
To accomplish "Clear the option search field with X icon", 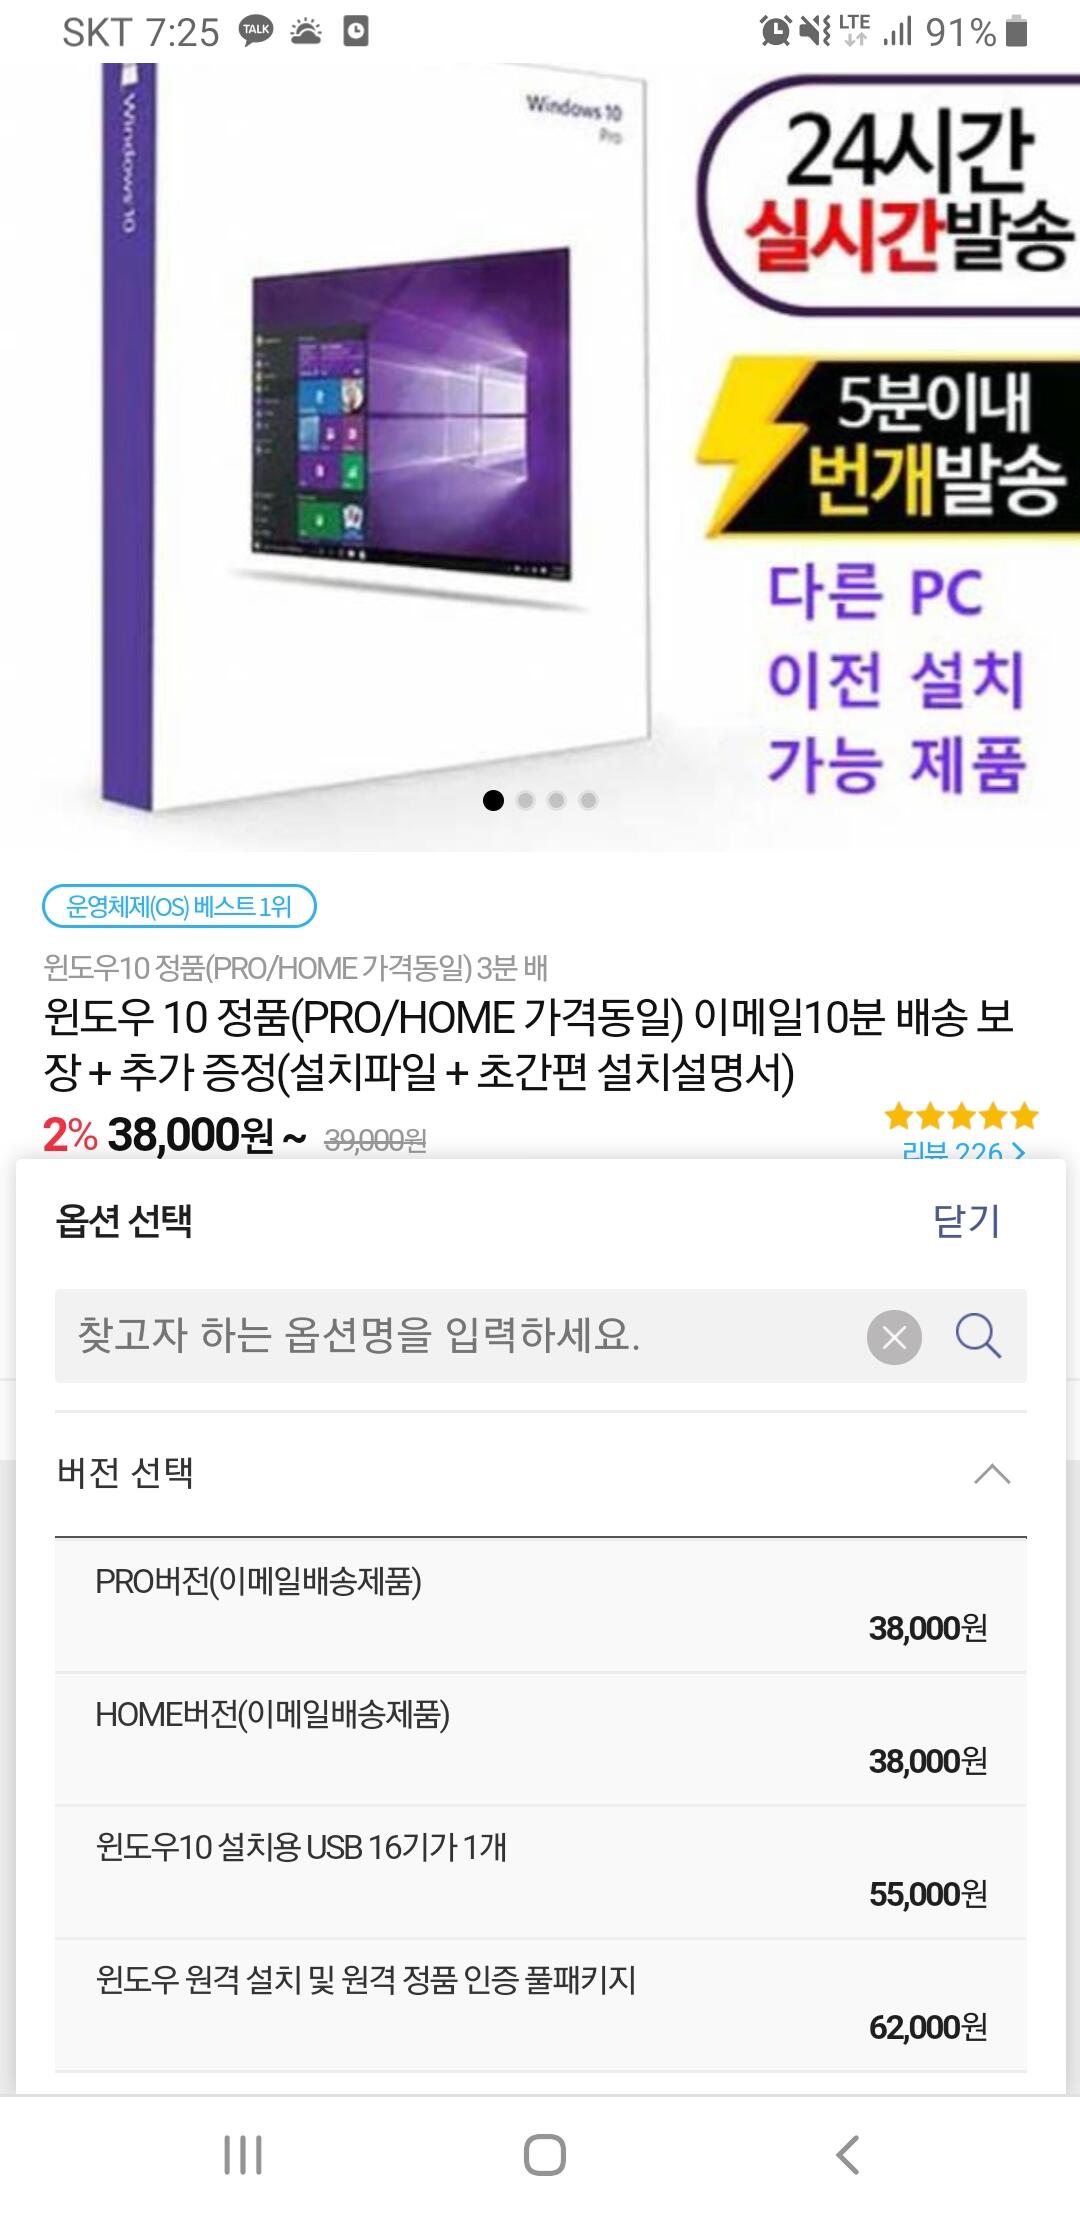I will click(x=894, y=1336).
